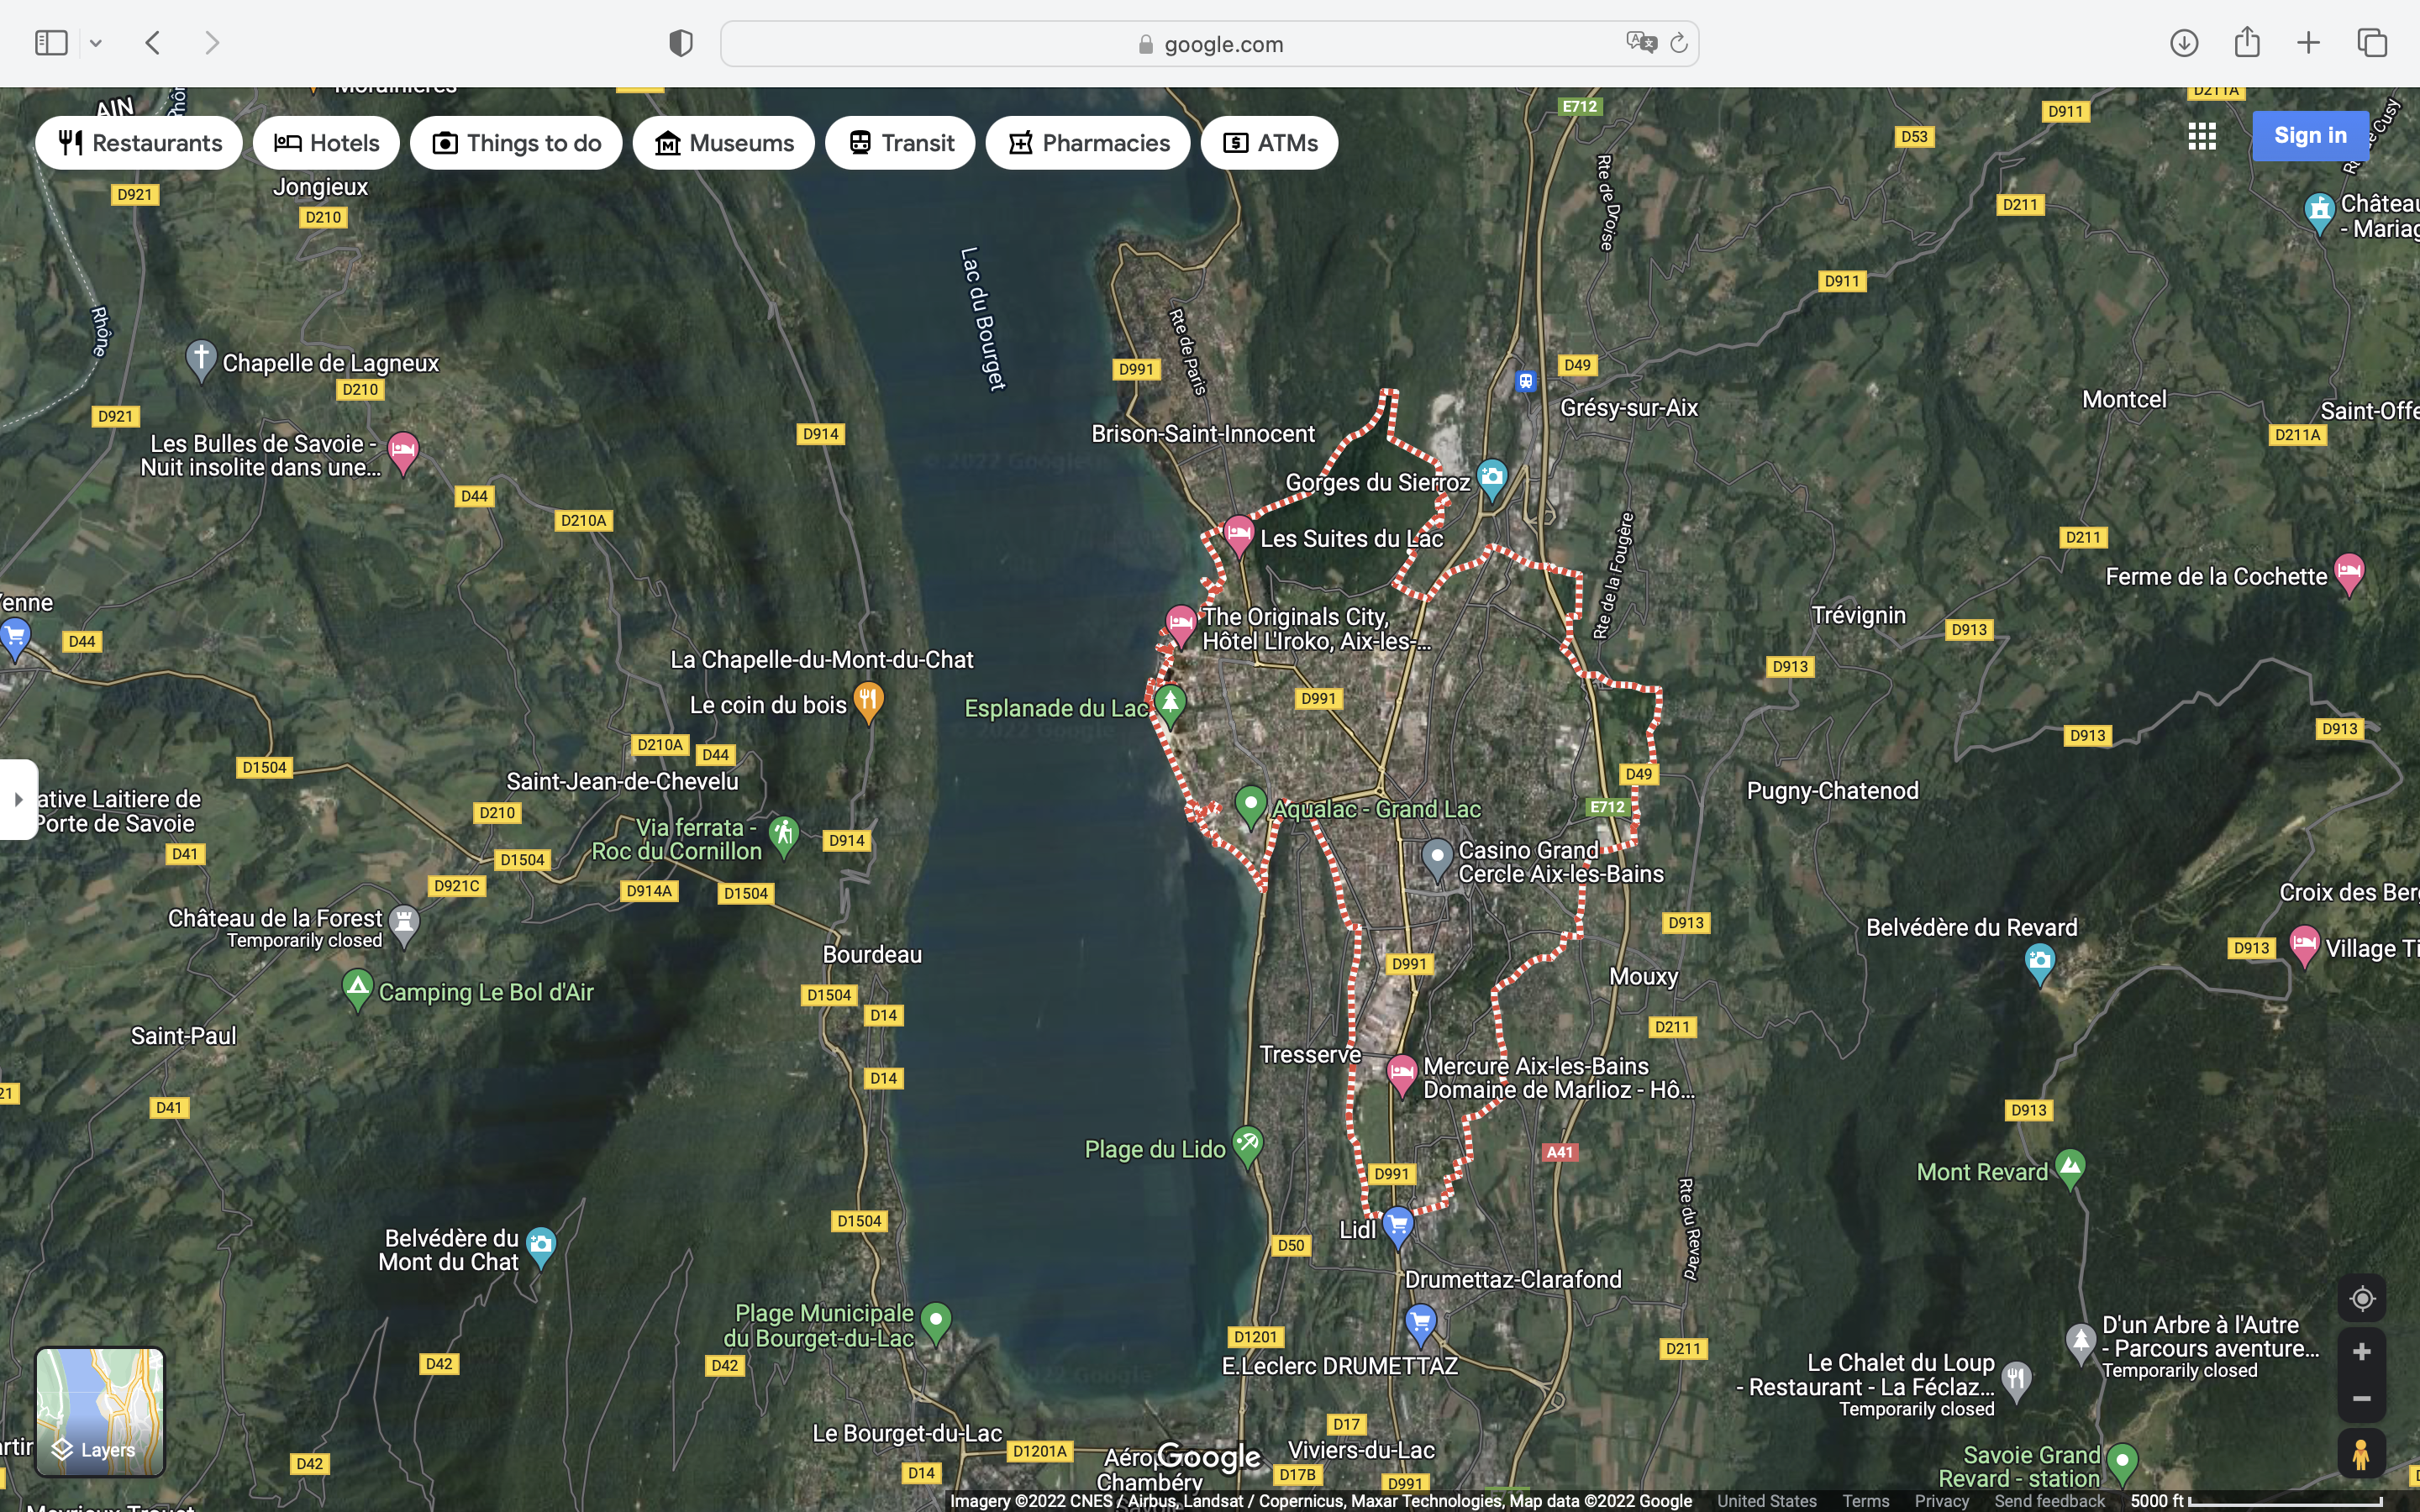
Task: Show the Safari tab overview
Action: tap(2372, 43)
